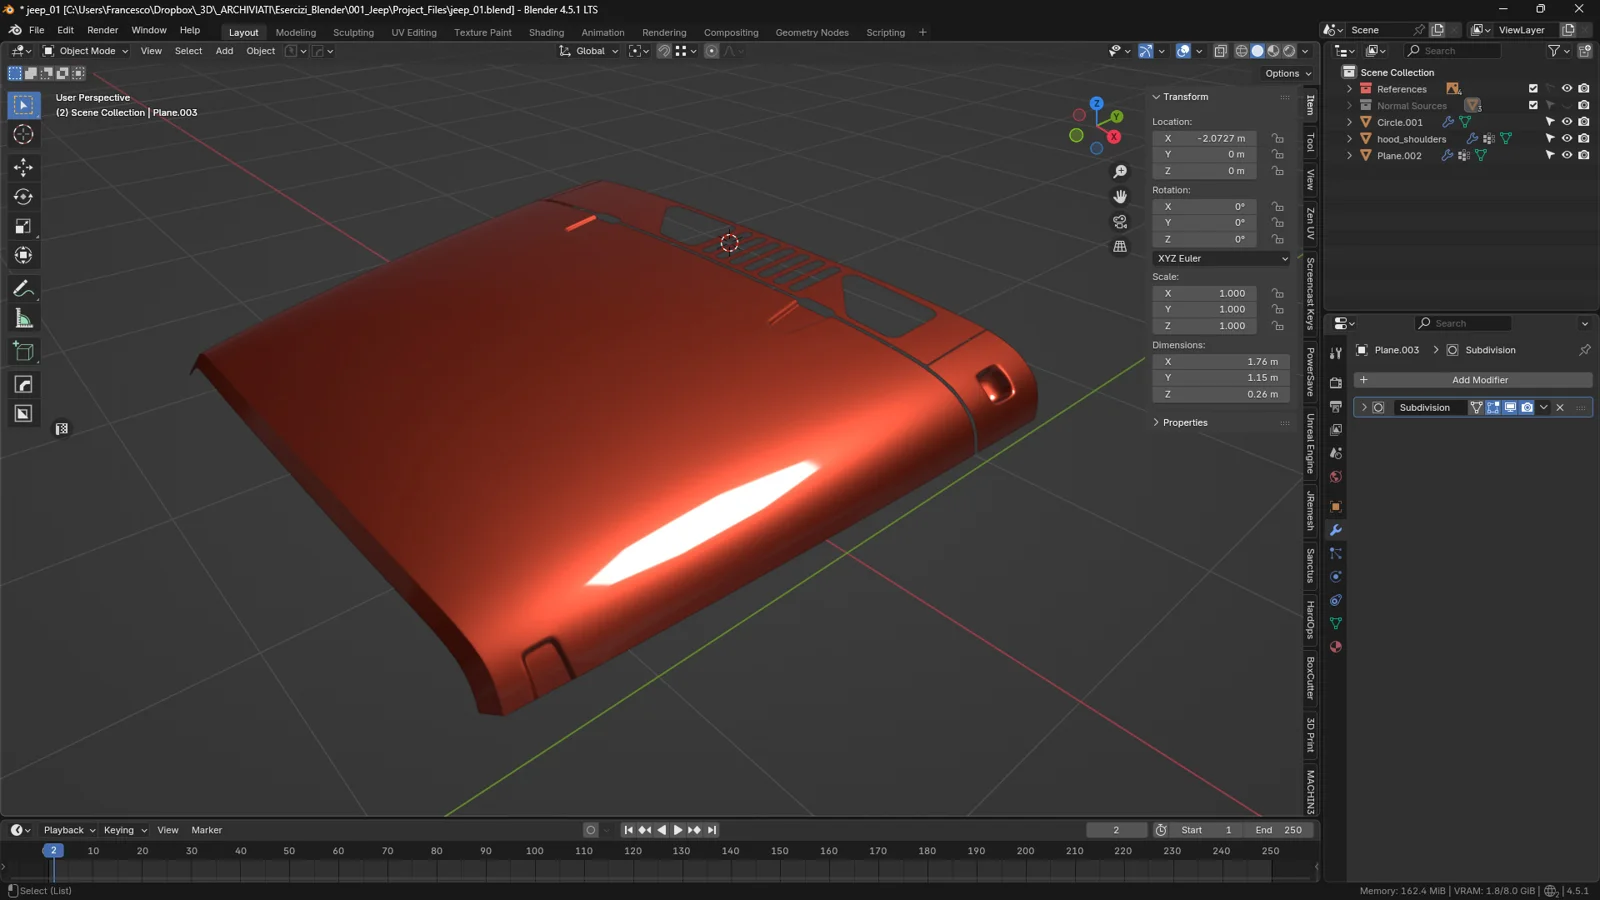Activate the Scale tool
This screenshot has width=1600, height=900.
(23, 227)
